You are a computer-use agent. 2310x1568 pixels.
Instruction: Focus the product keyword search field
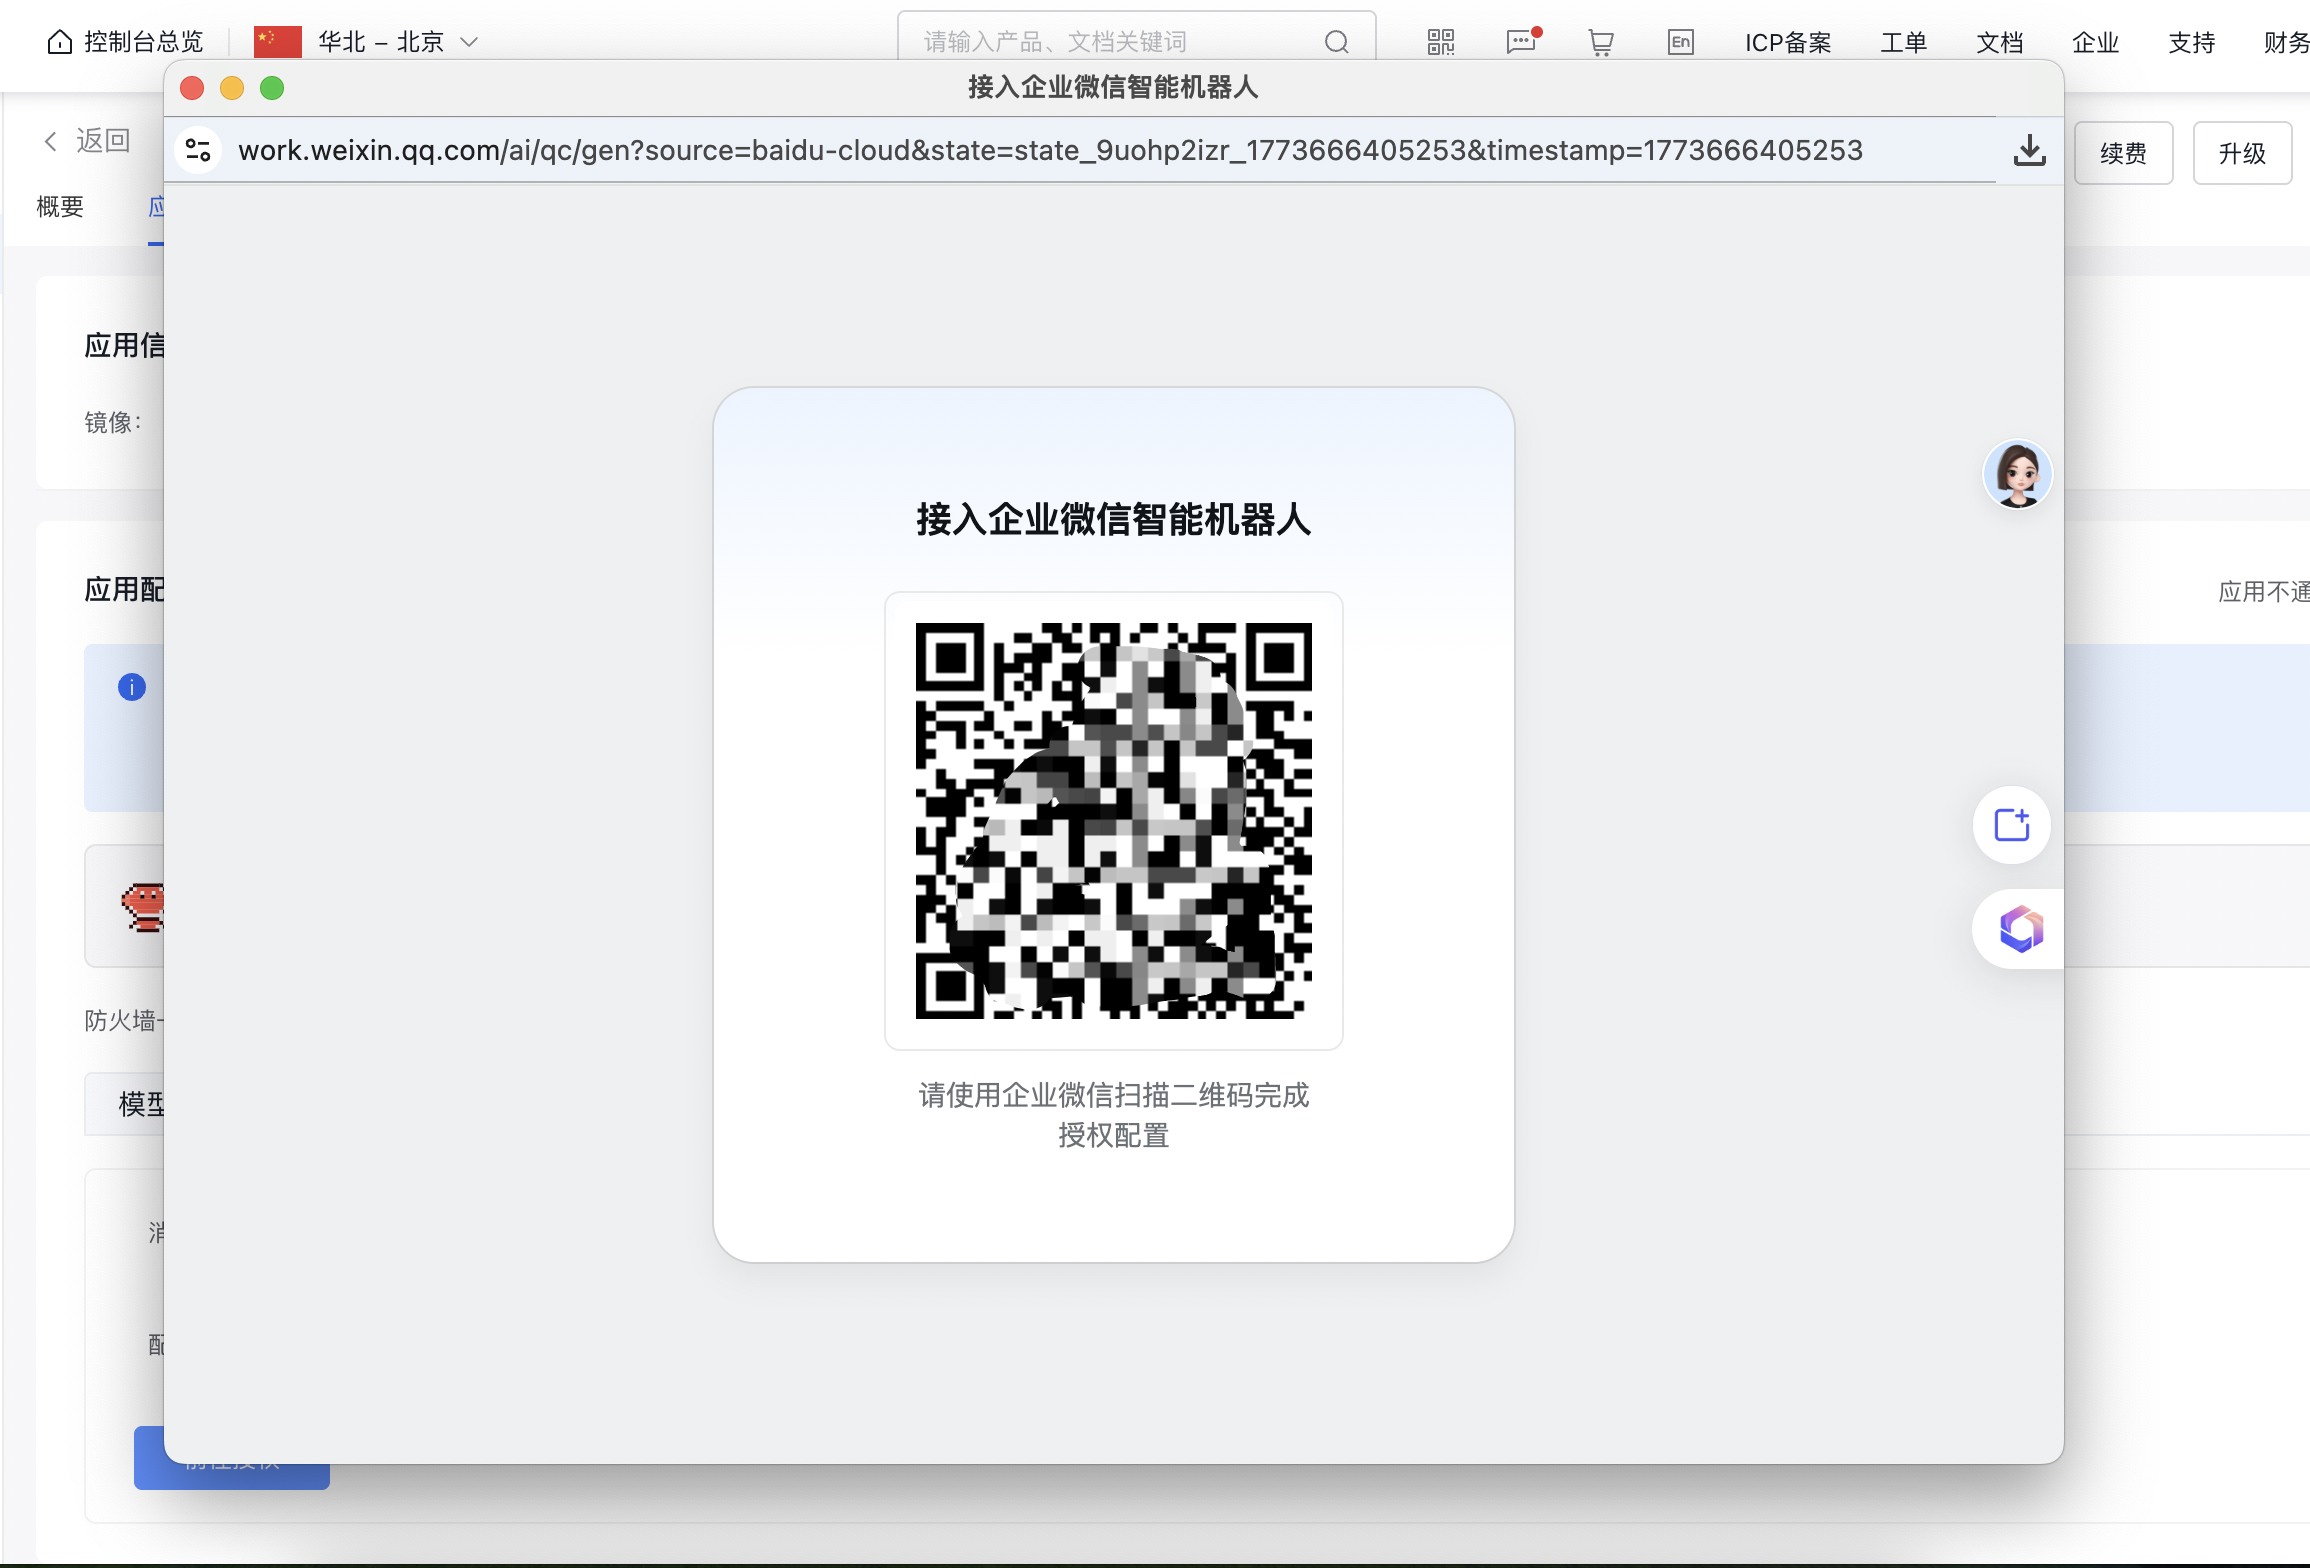[1110, 42]
